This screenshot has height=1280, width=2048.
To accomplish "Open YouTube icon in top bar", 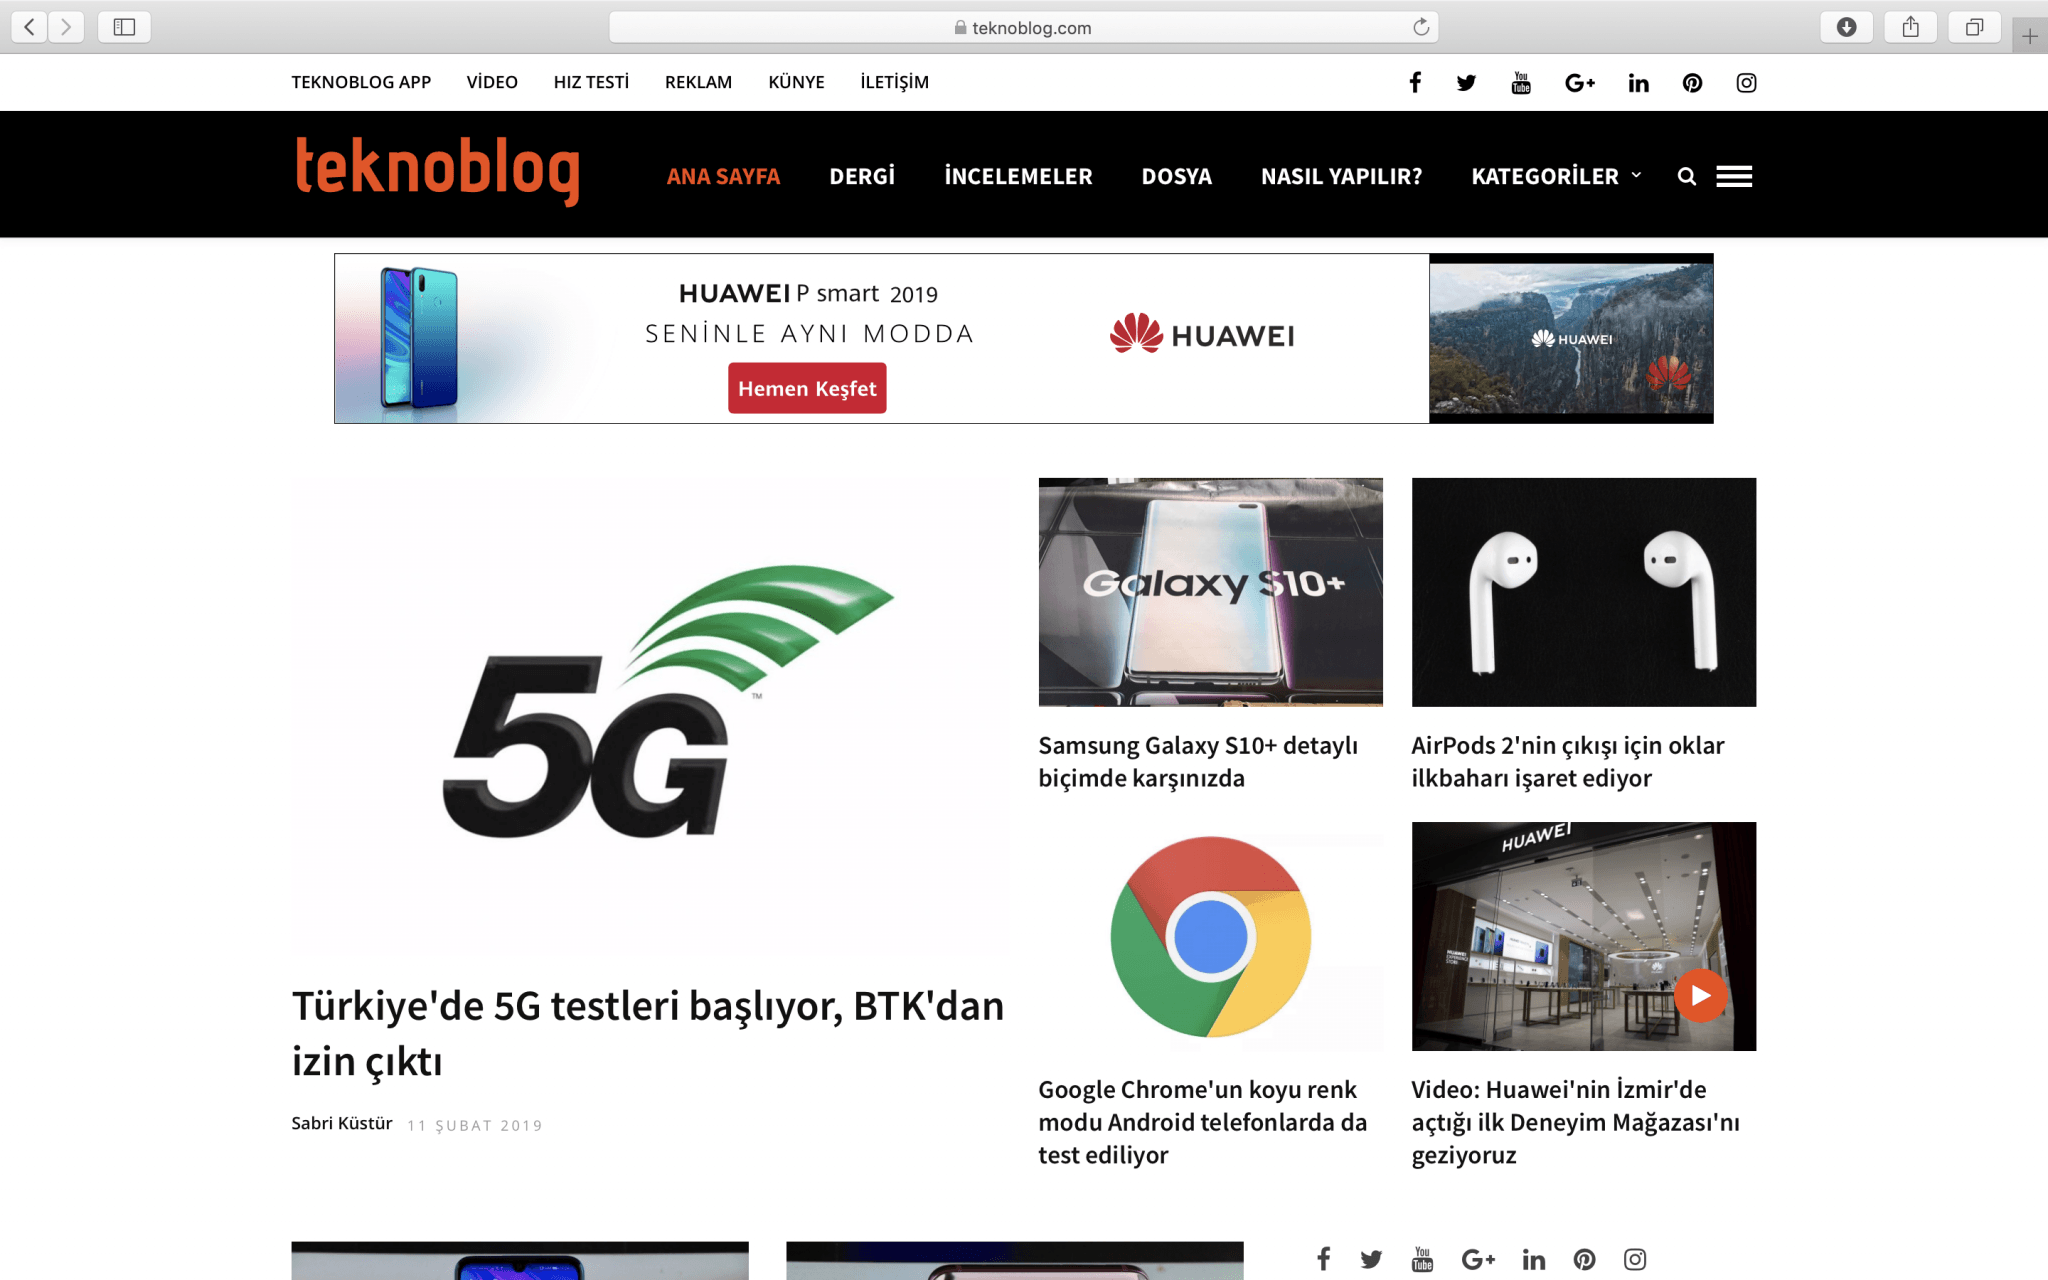I will point(1521,83).
